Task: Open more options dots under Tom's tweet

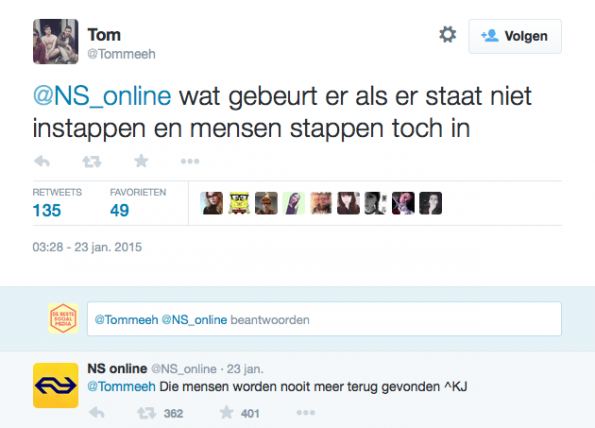Action: (190, 161)
